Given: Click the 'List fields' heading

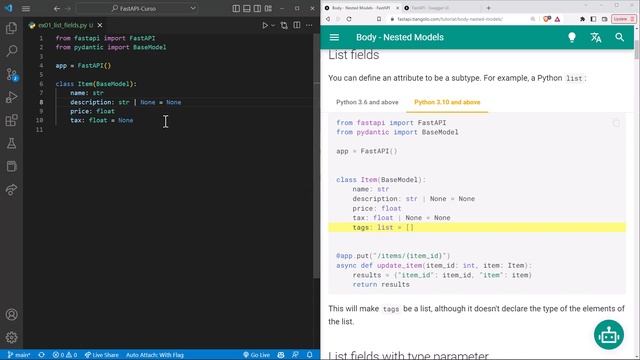Looking at the screenshot, I should 353,55.
